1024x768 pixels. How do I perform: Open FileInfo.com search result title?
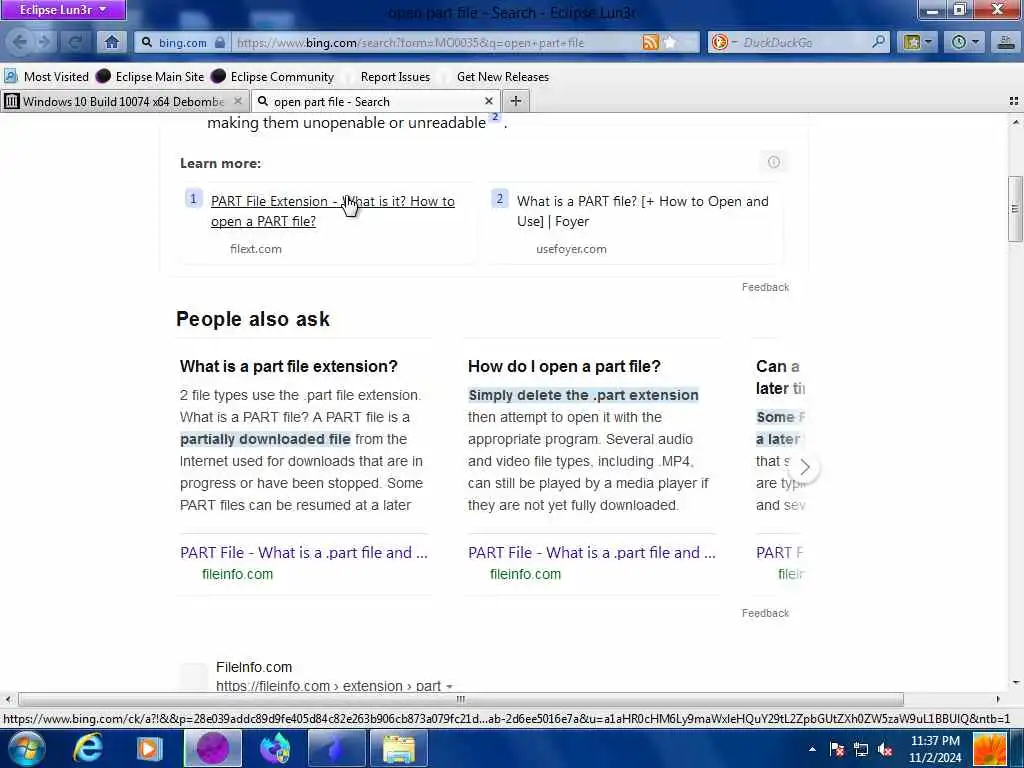pos(254,667)
